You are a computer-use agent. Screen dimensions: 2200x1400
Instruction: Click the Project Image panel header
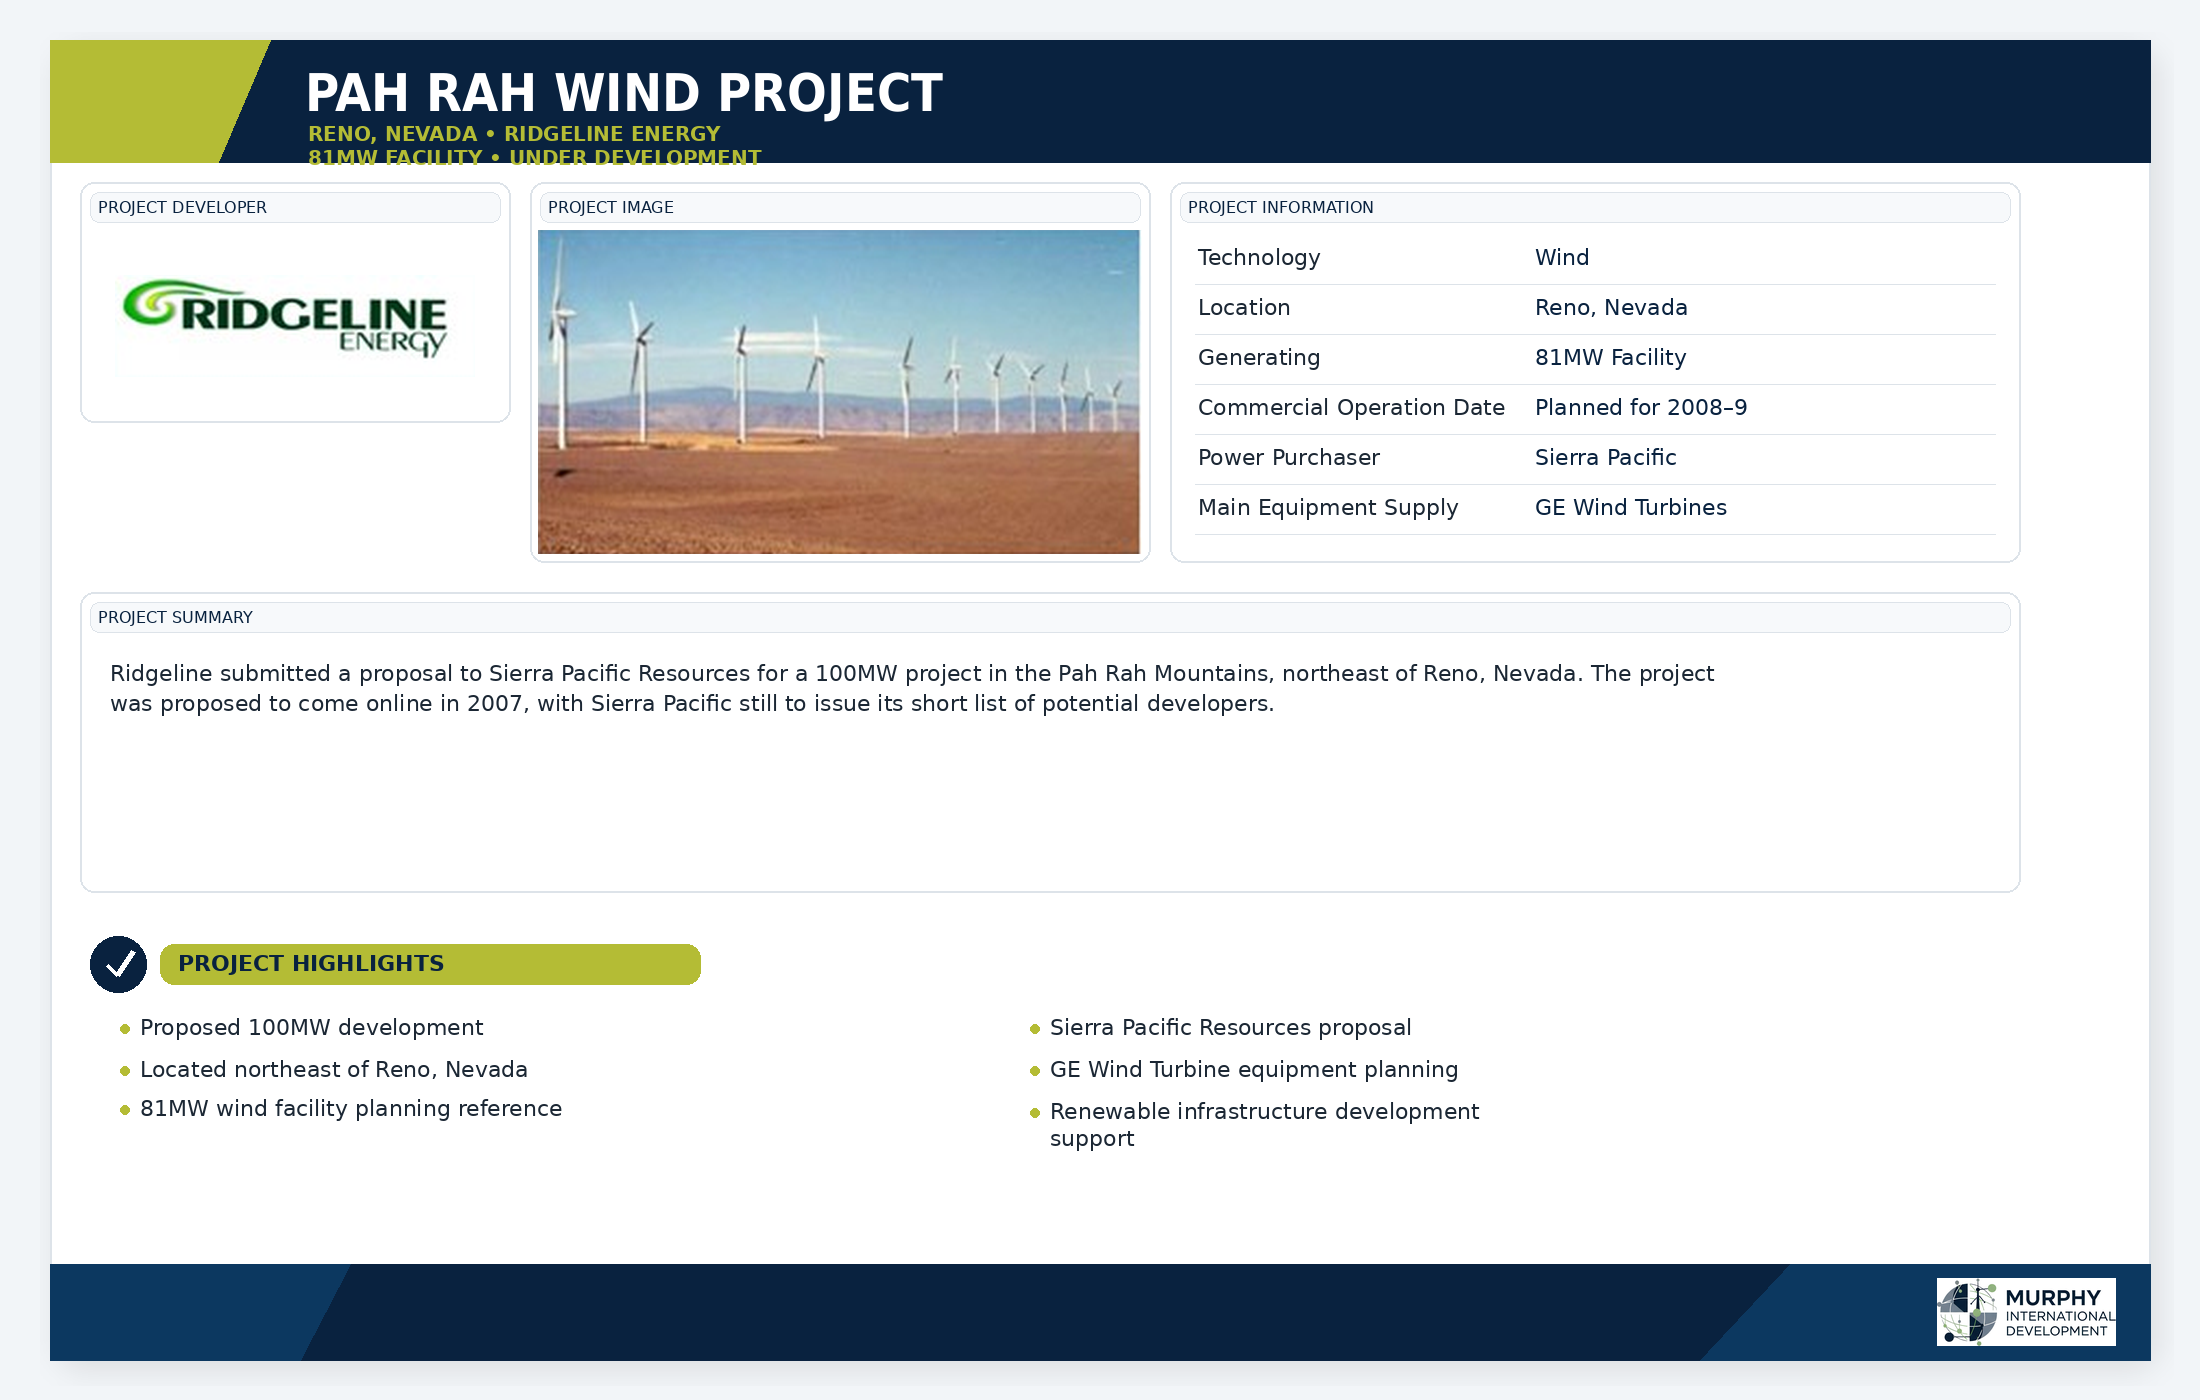coord(840,207)
